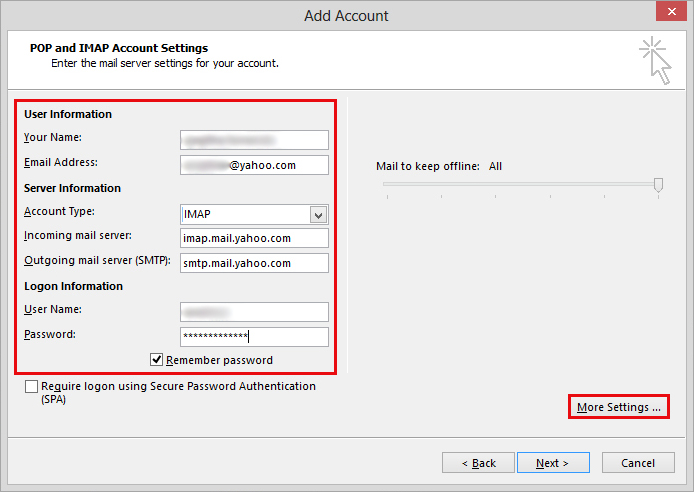
Task: Click the Outgoing mail server SMTP field
Action: 254,263
